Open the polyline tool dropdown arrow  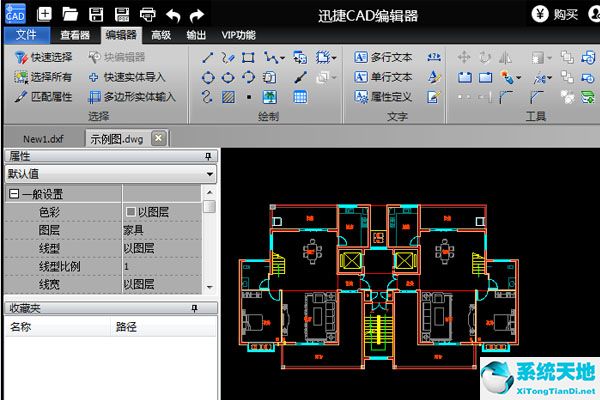coord(282,58)
